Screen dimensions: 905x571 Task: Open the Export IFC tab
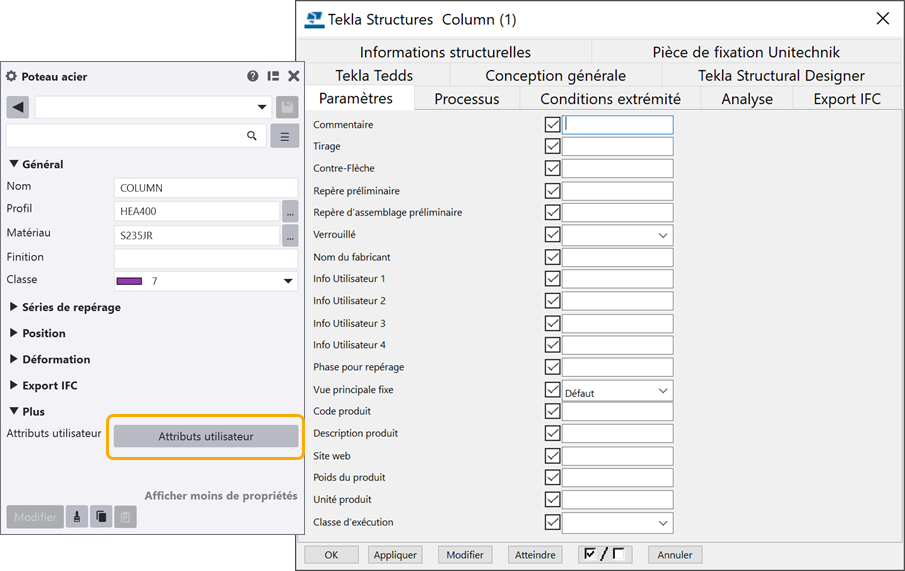point(847,98)
